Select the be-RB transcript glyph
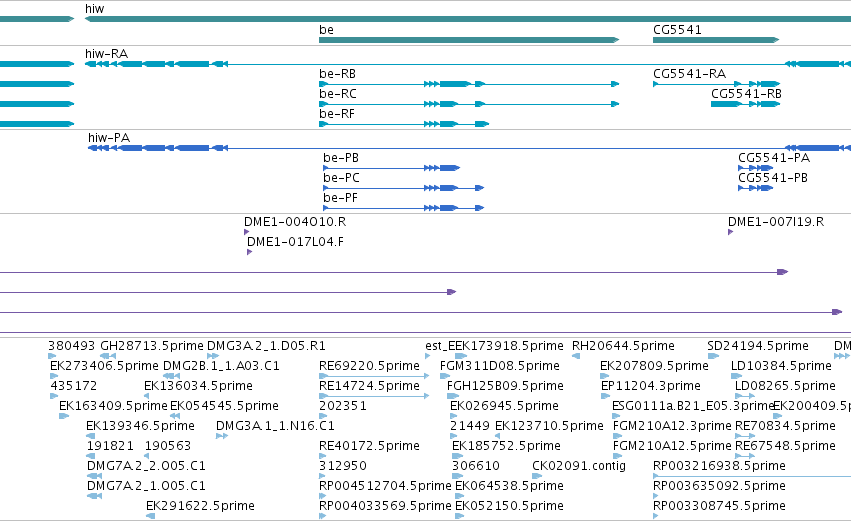Screen dimensions: 851x521 point(469,84)
